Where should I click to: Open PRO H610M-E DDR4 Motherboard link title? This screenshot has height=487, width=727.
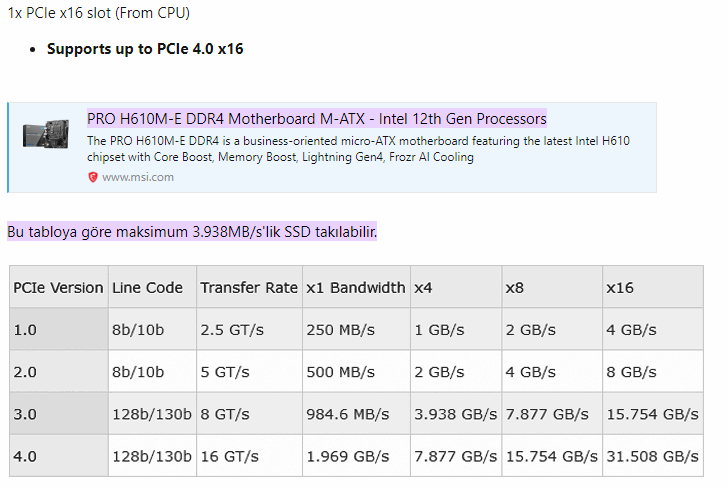[x=317, y=119]
